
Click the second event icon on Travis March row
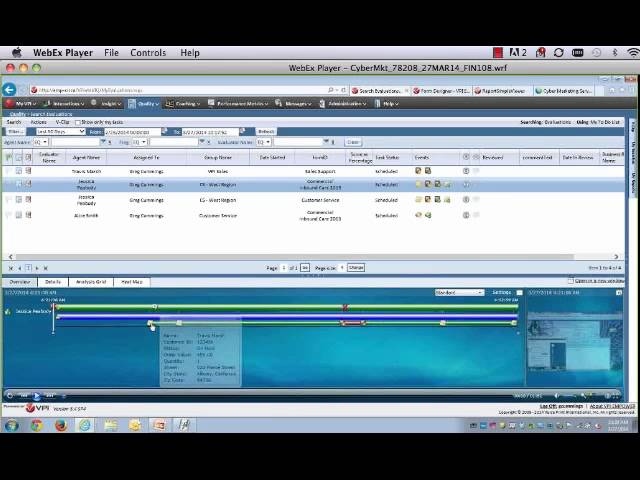click(x=428, y=171)
